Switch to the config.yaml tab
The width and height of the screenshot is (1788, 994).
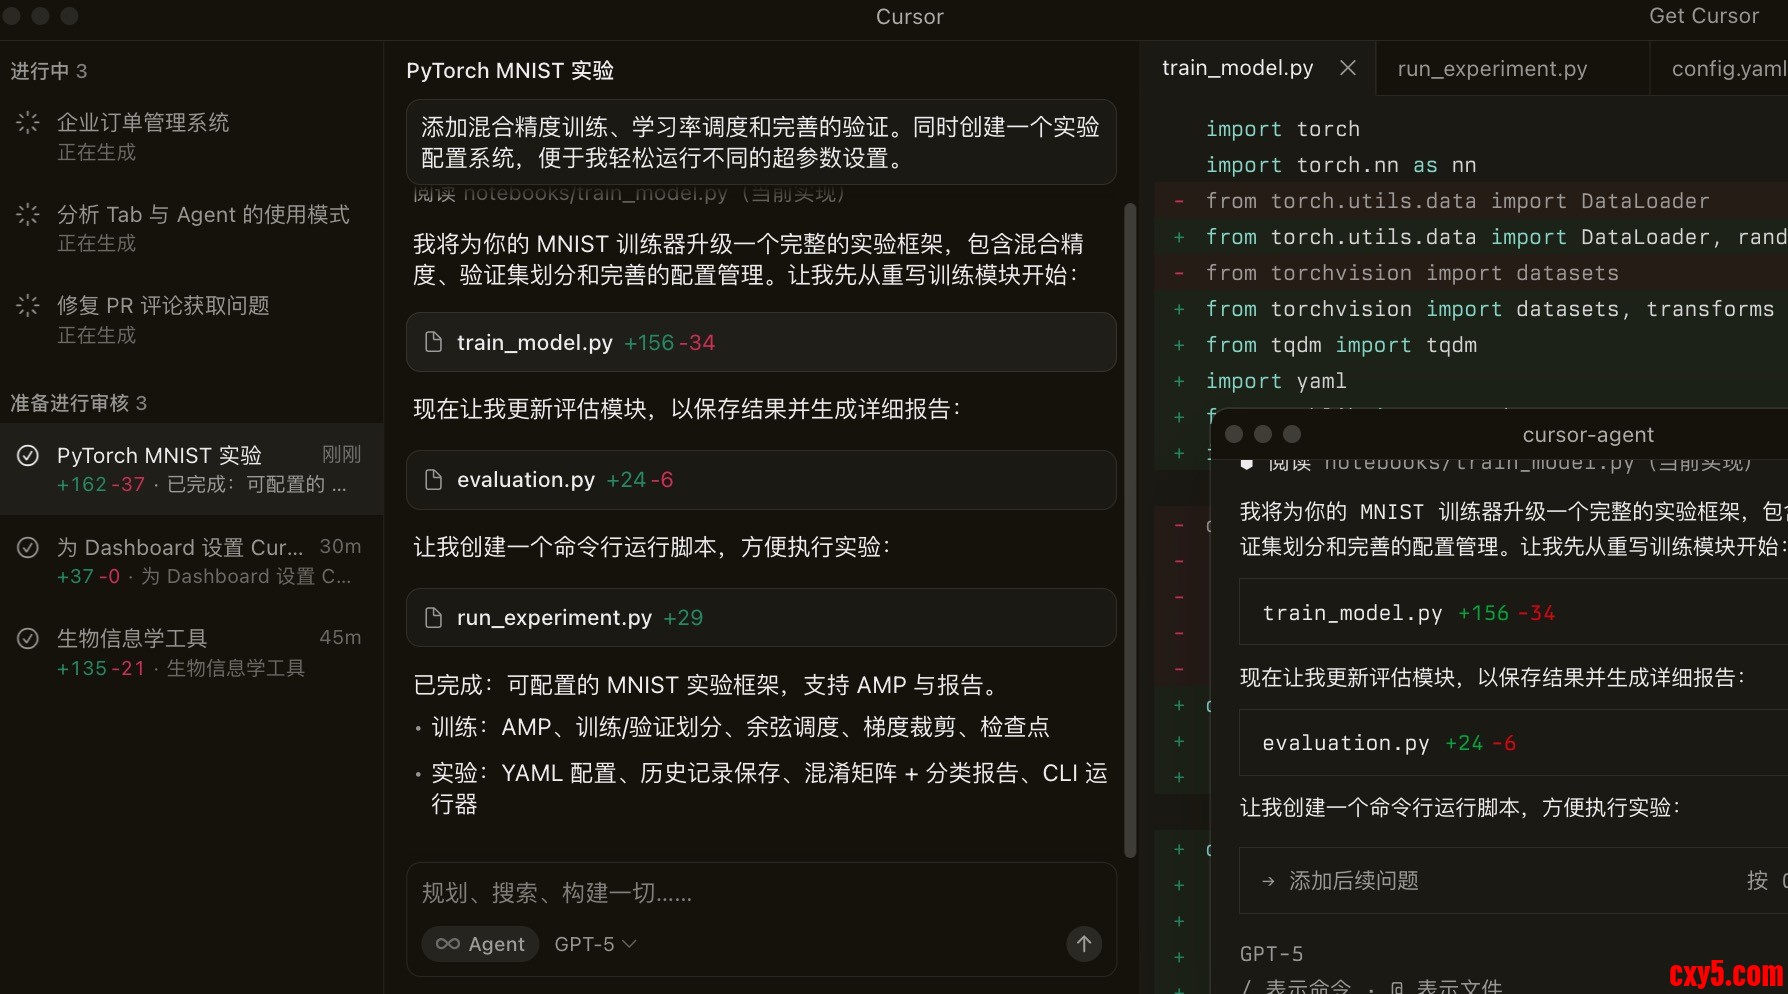point(1727,69)
